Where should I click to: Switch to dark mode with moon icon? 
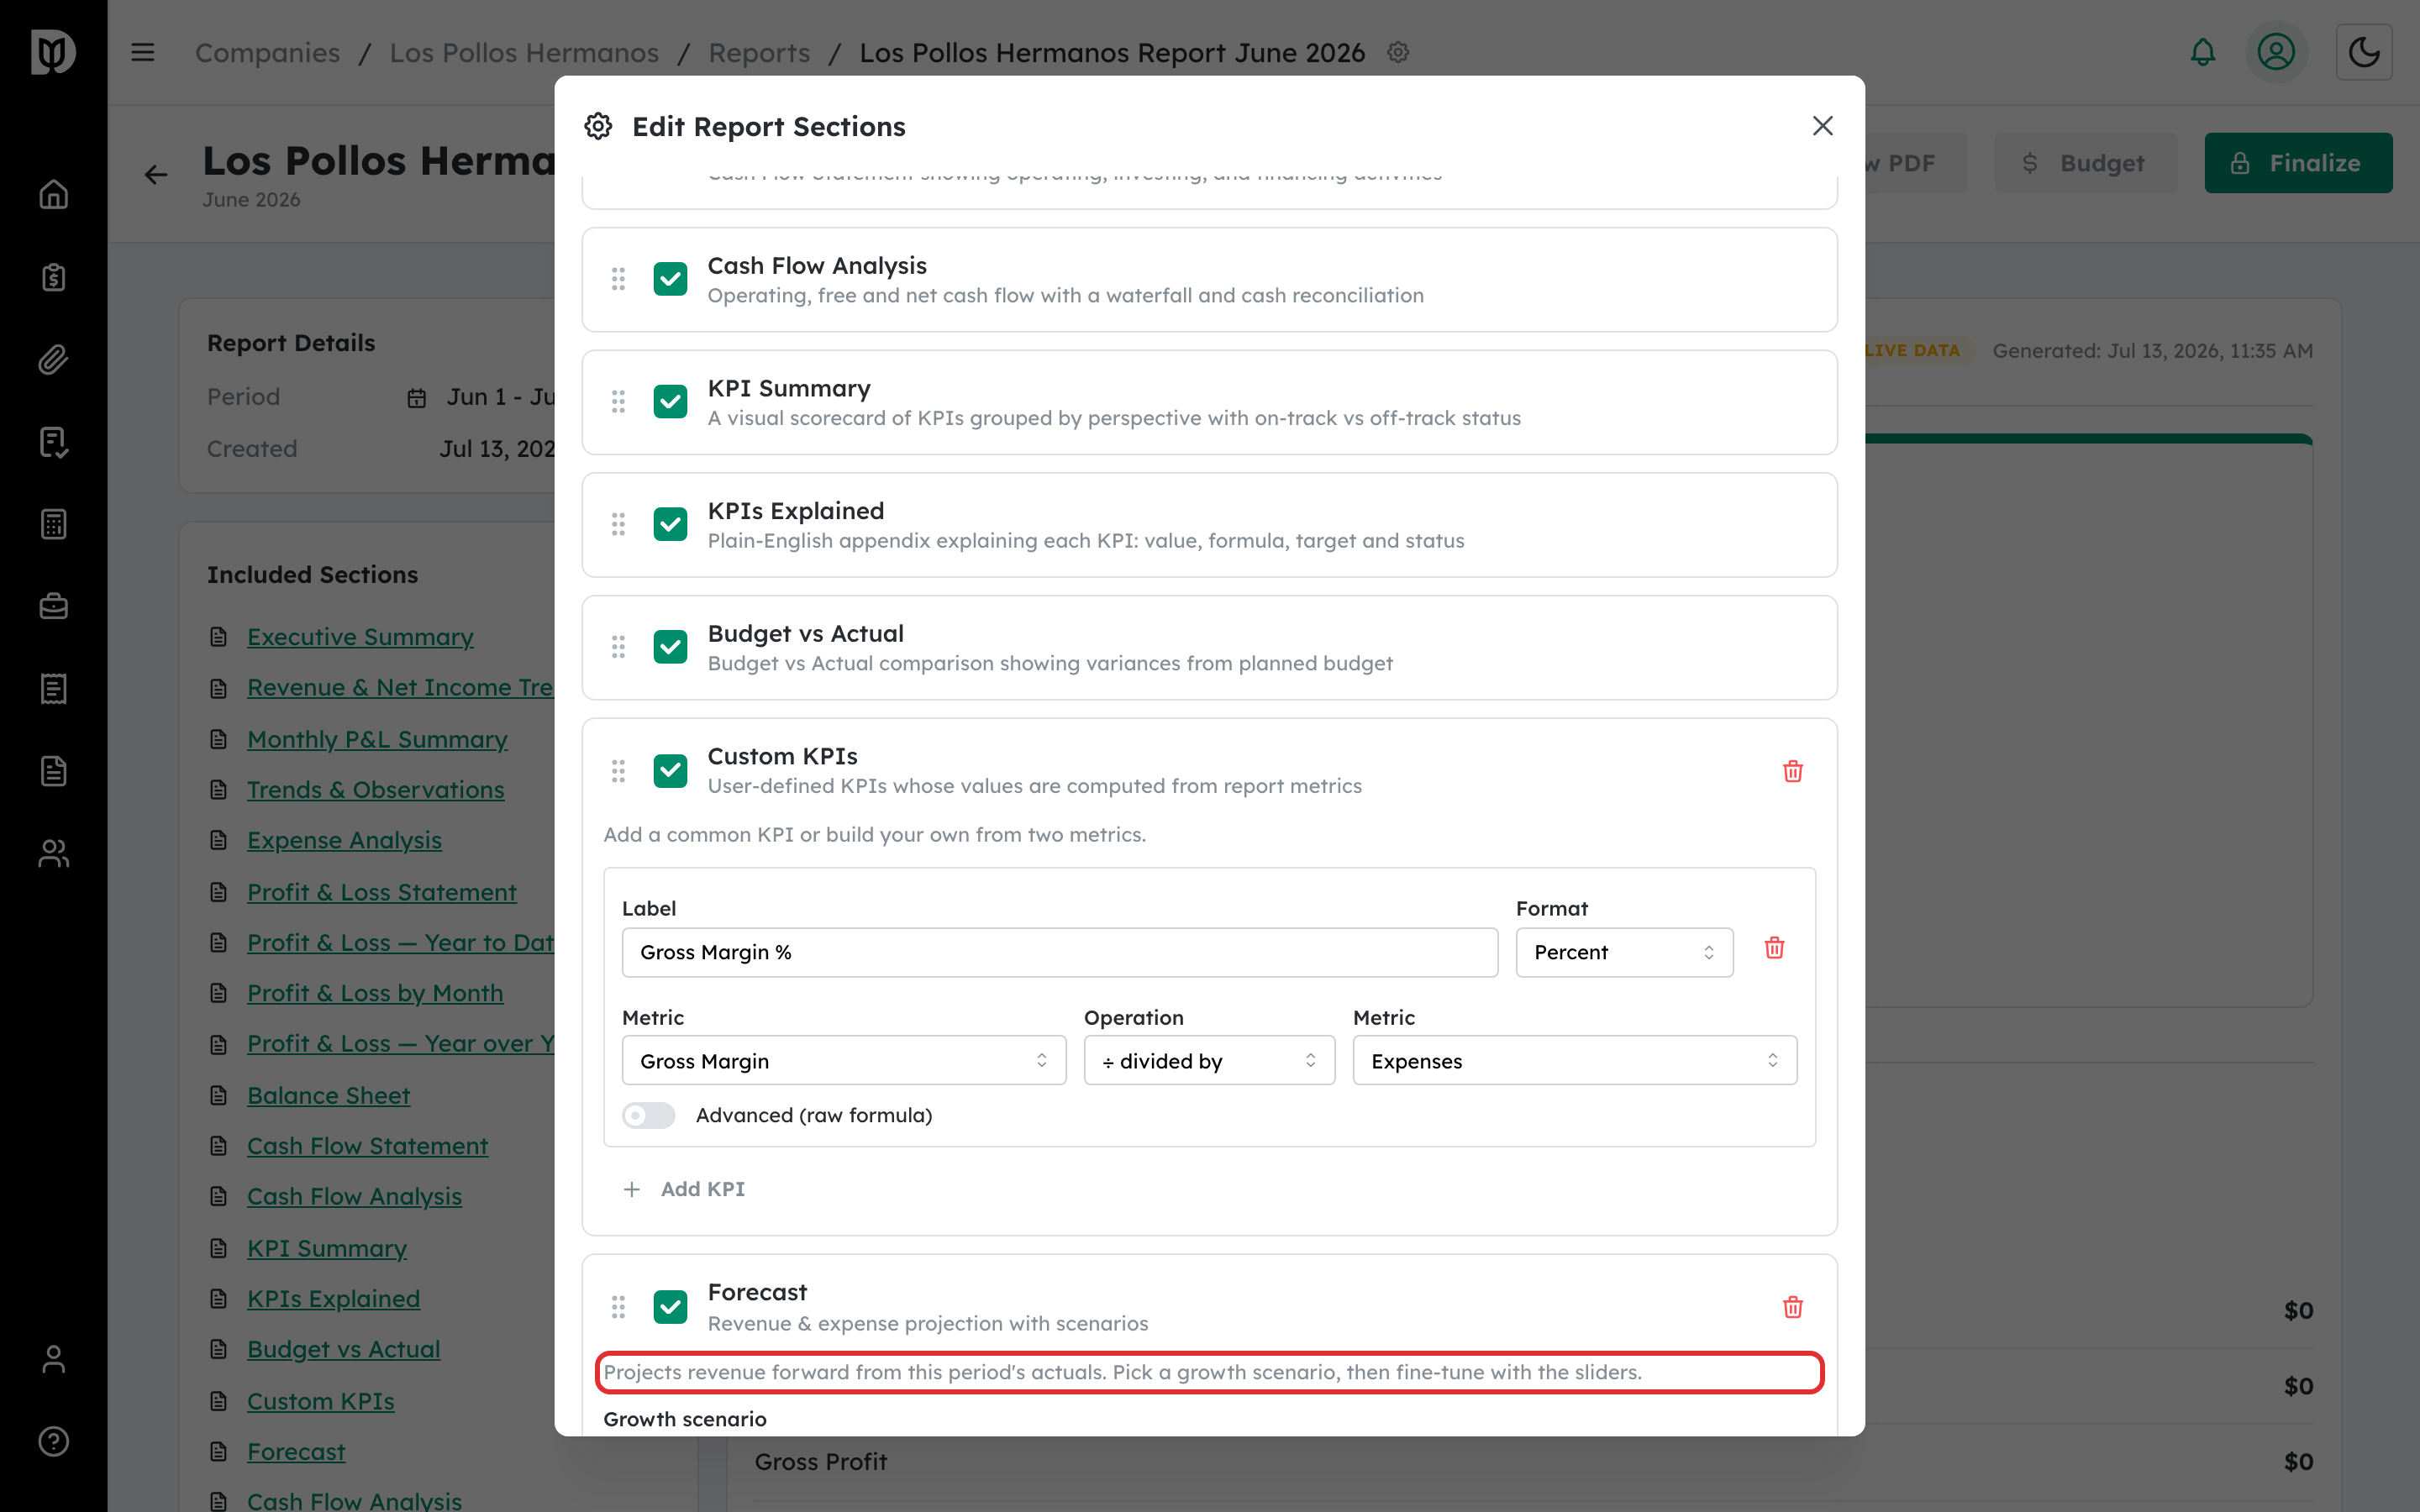tap(2364, 52)
